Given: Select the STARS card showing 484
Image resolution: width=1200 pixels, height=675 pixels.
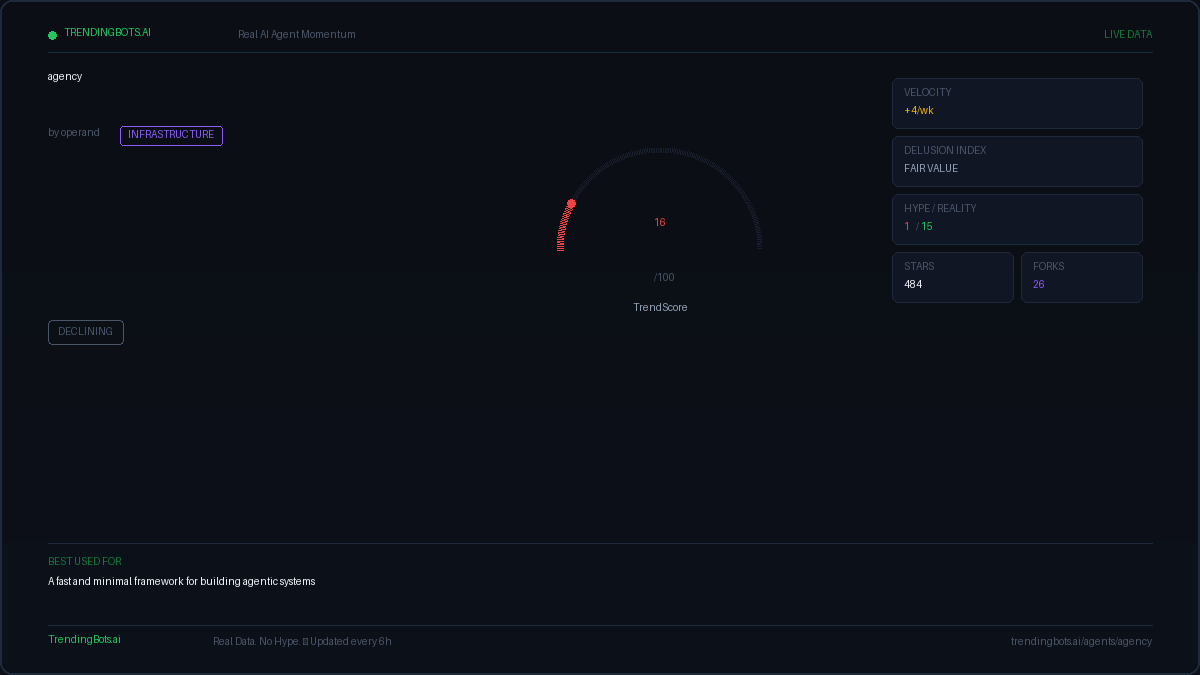Looking at the screenshot, I should [x=953, y=277].
